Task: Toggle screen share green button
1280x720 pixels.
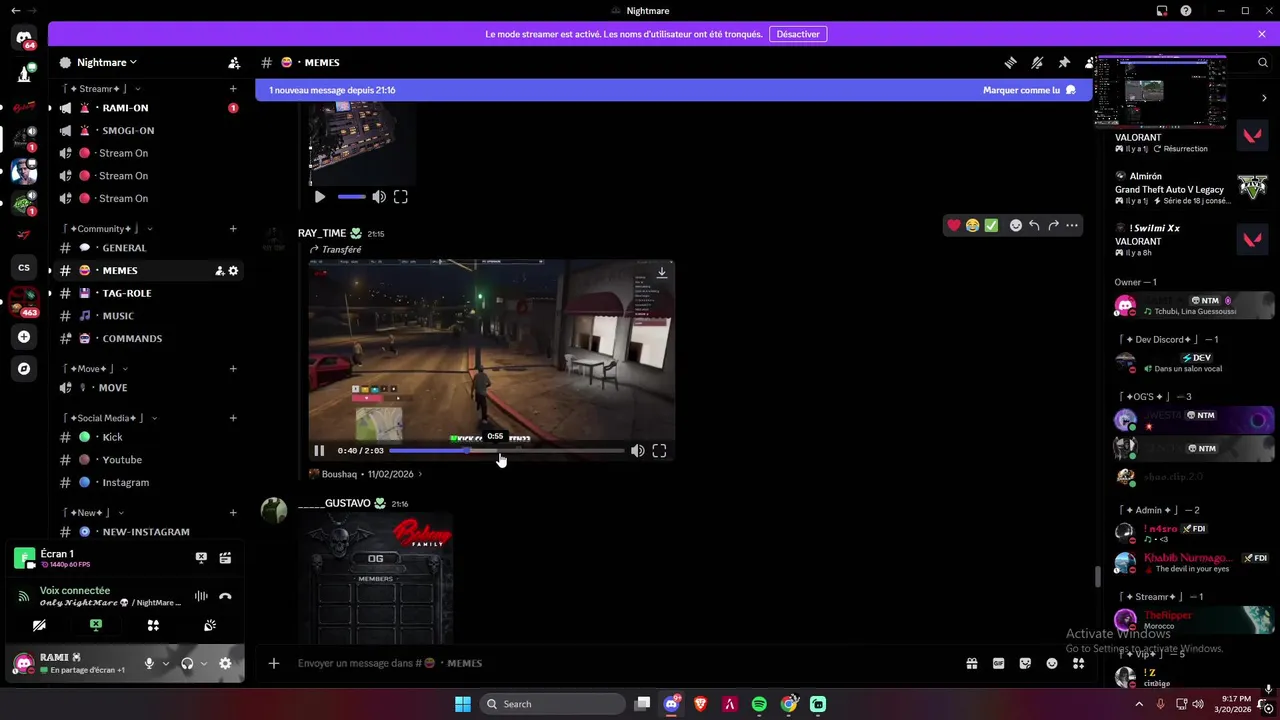Action: click(x=96, y=625)
